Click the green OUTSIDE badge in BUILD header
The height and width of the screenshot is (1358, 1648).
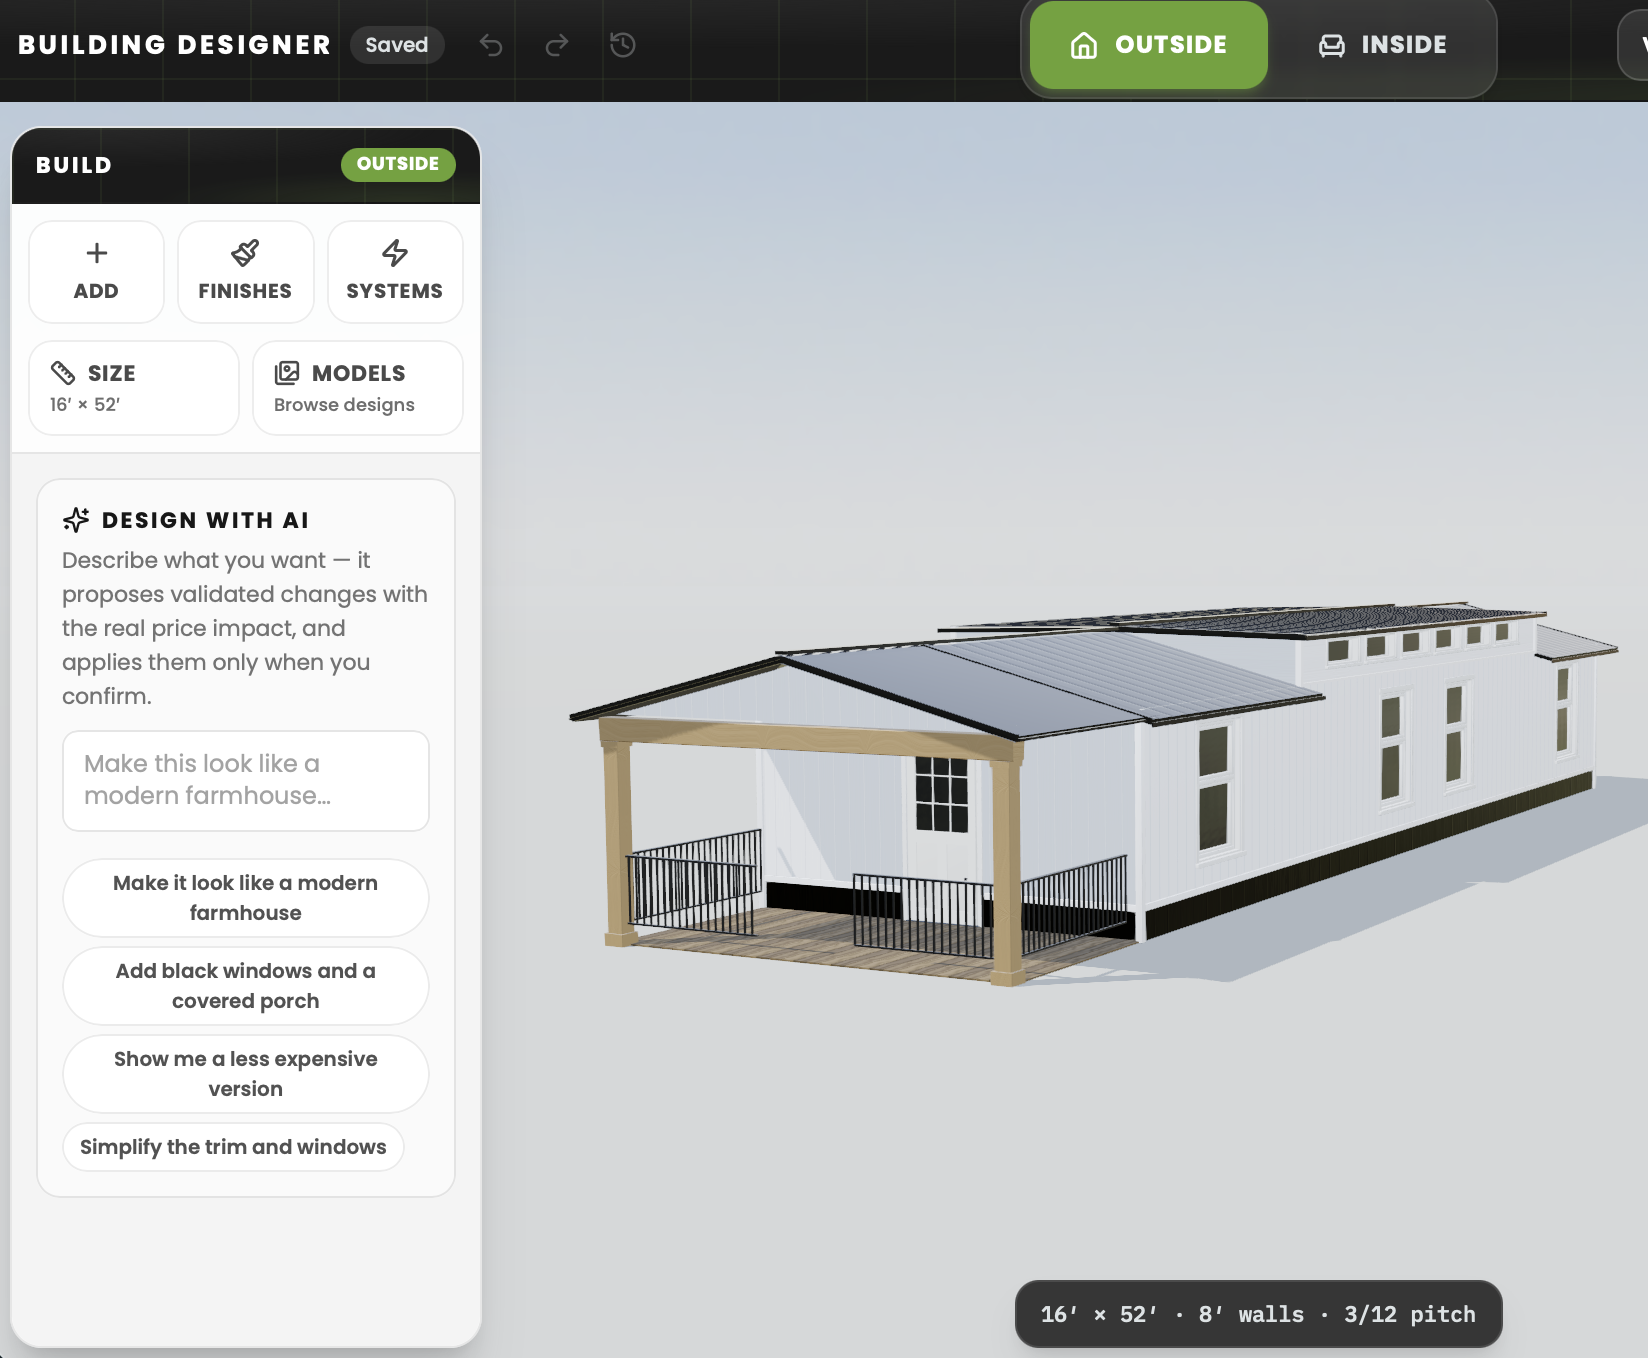(398, 164)
